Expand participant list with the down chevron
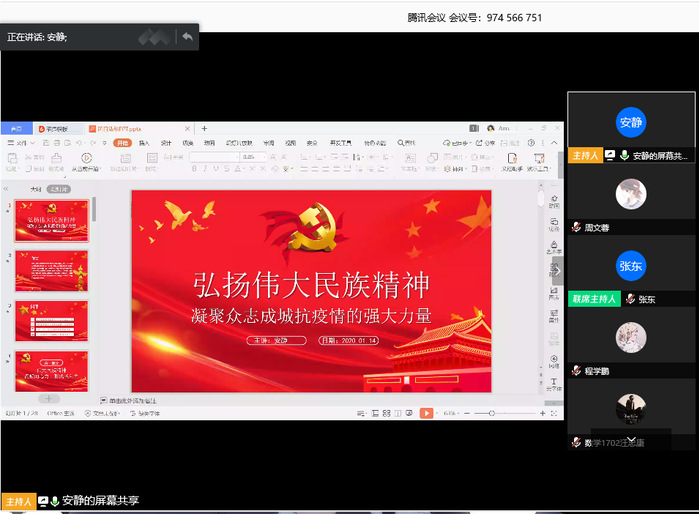This screenshot has height=514, width=699. click(x=630, y=438)
